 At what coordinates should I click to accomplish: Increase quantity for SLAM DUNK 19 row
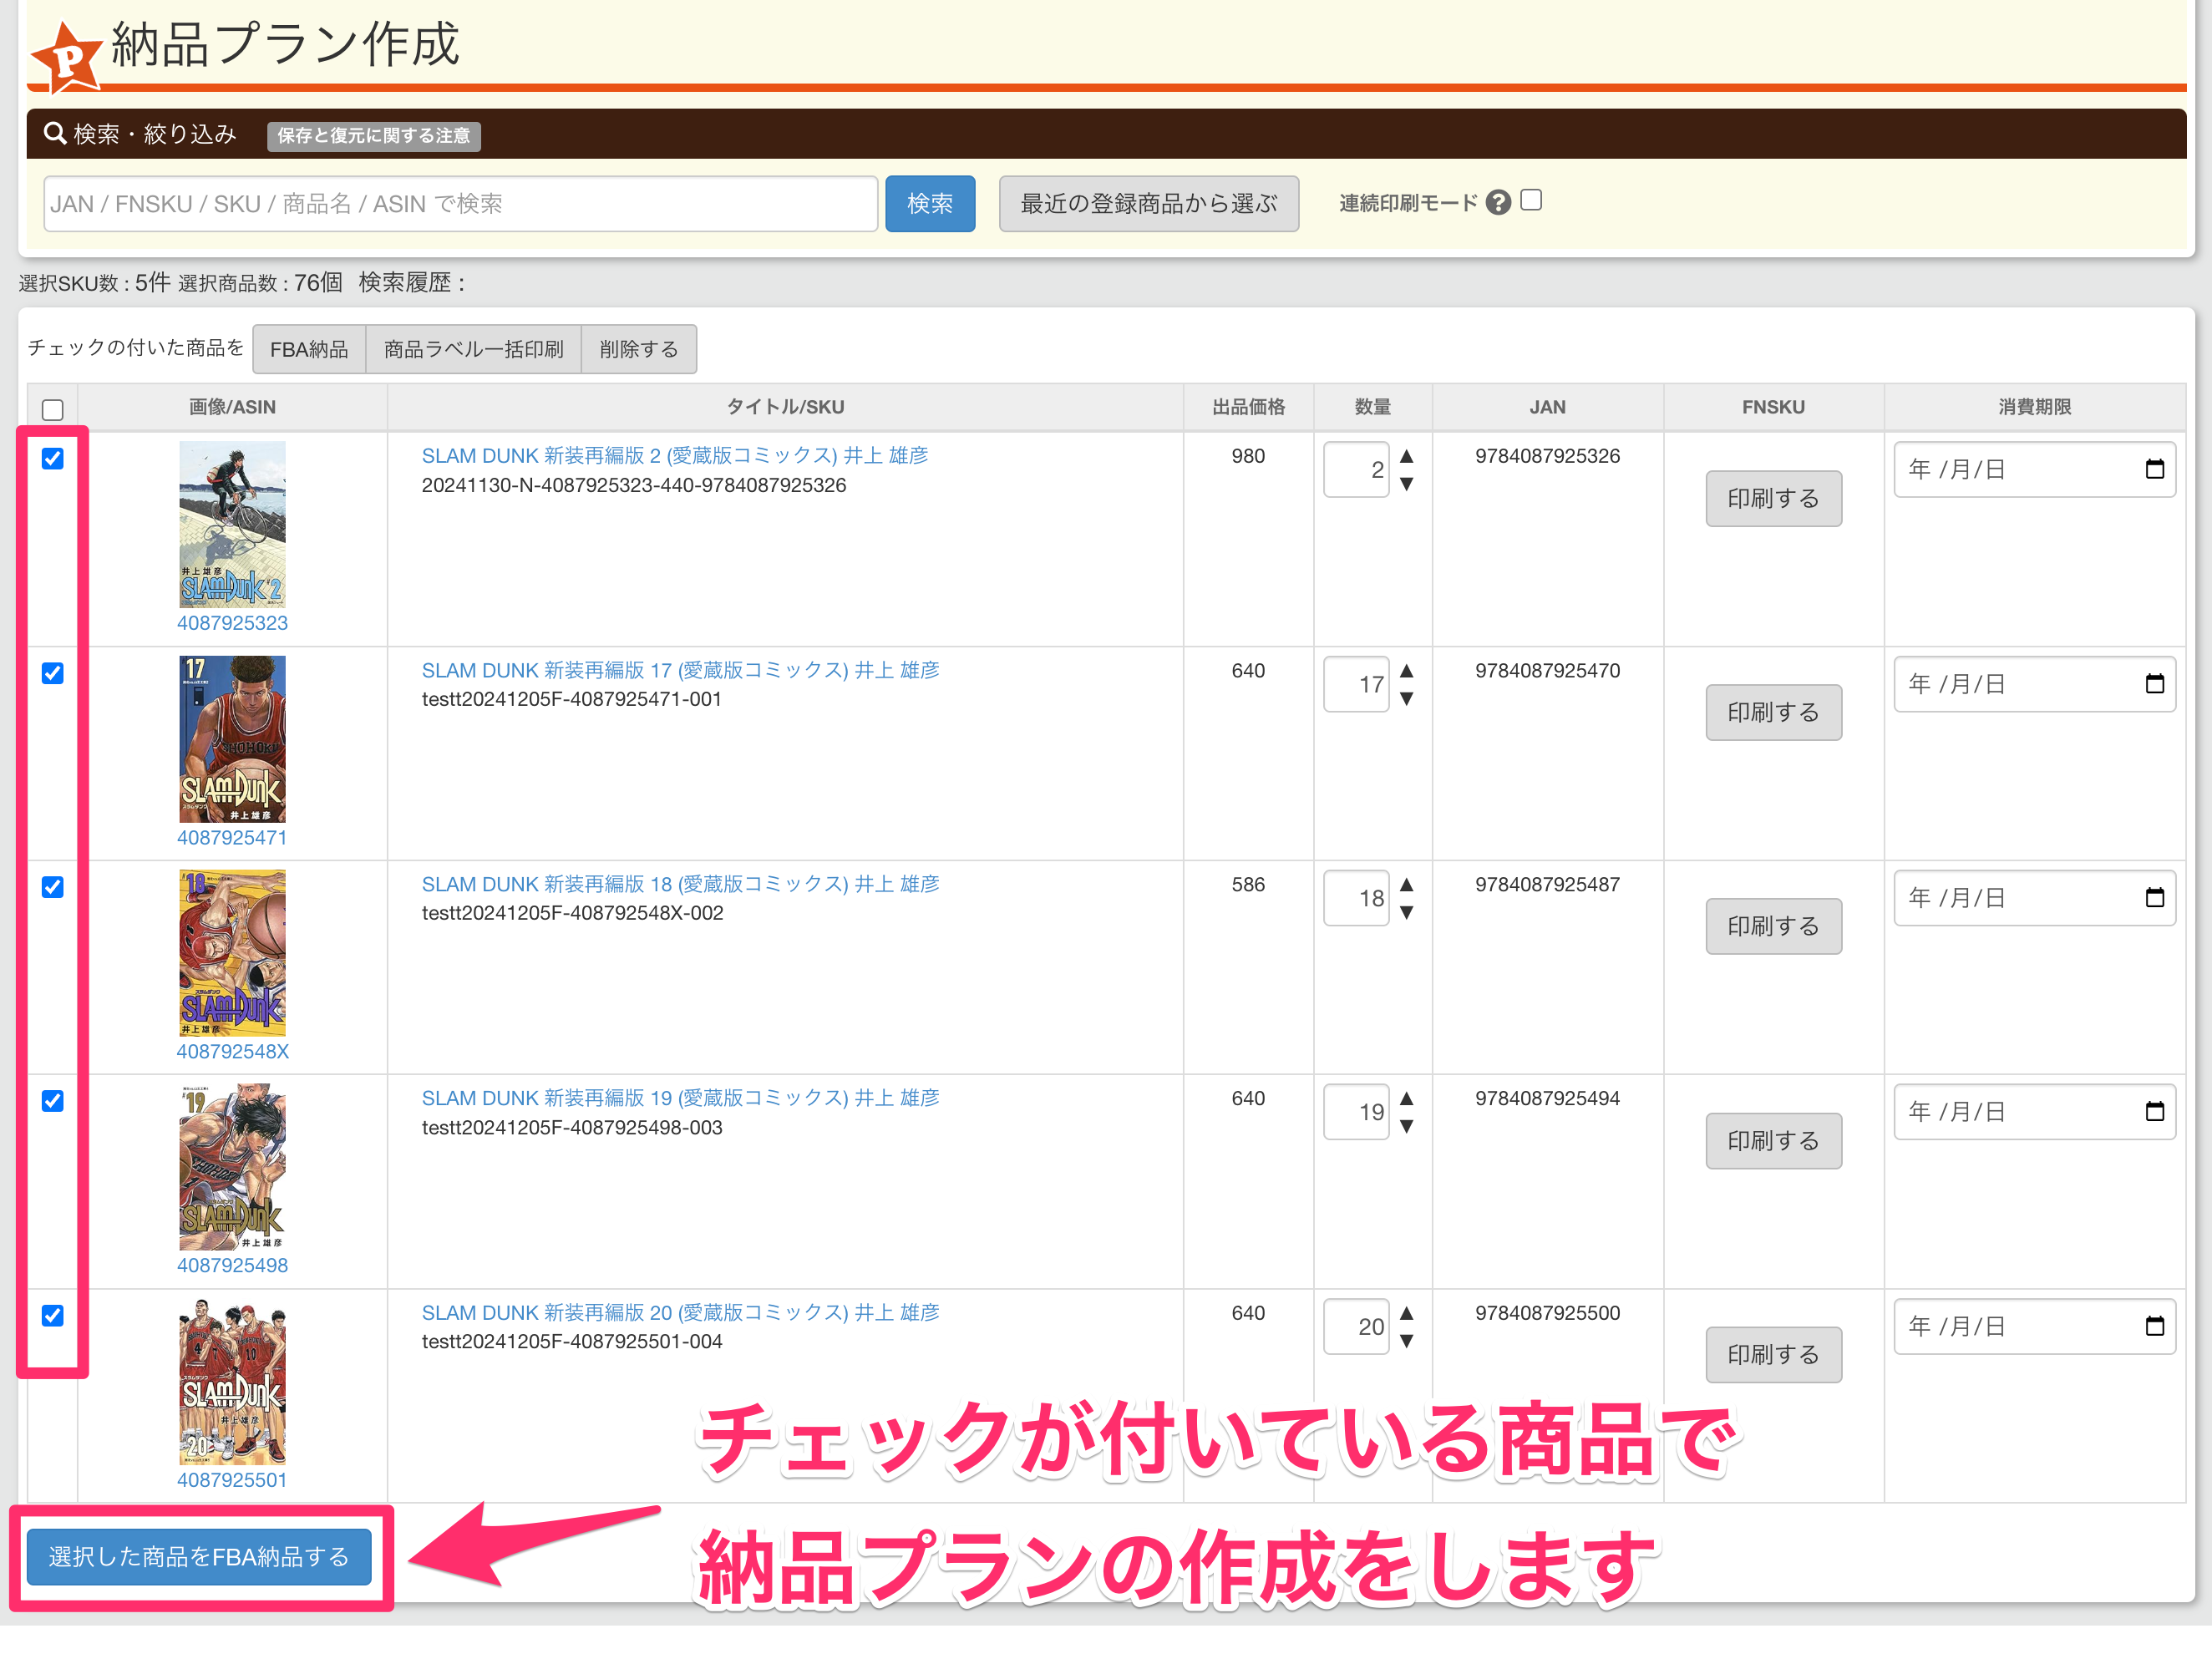(x=1406, y=1099)
